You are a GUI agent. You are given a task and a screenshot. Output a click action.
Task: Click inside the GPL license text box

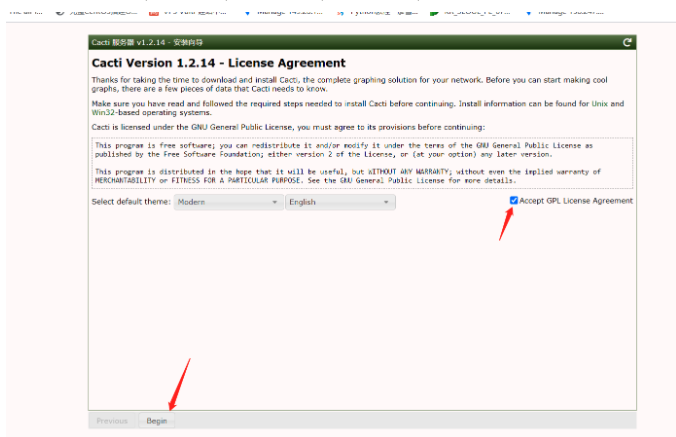coord(360,162)
